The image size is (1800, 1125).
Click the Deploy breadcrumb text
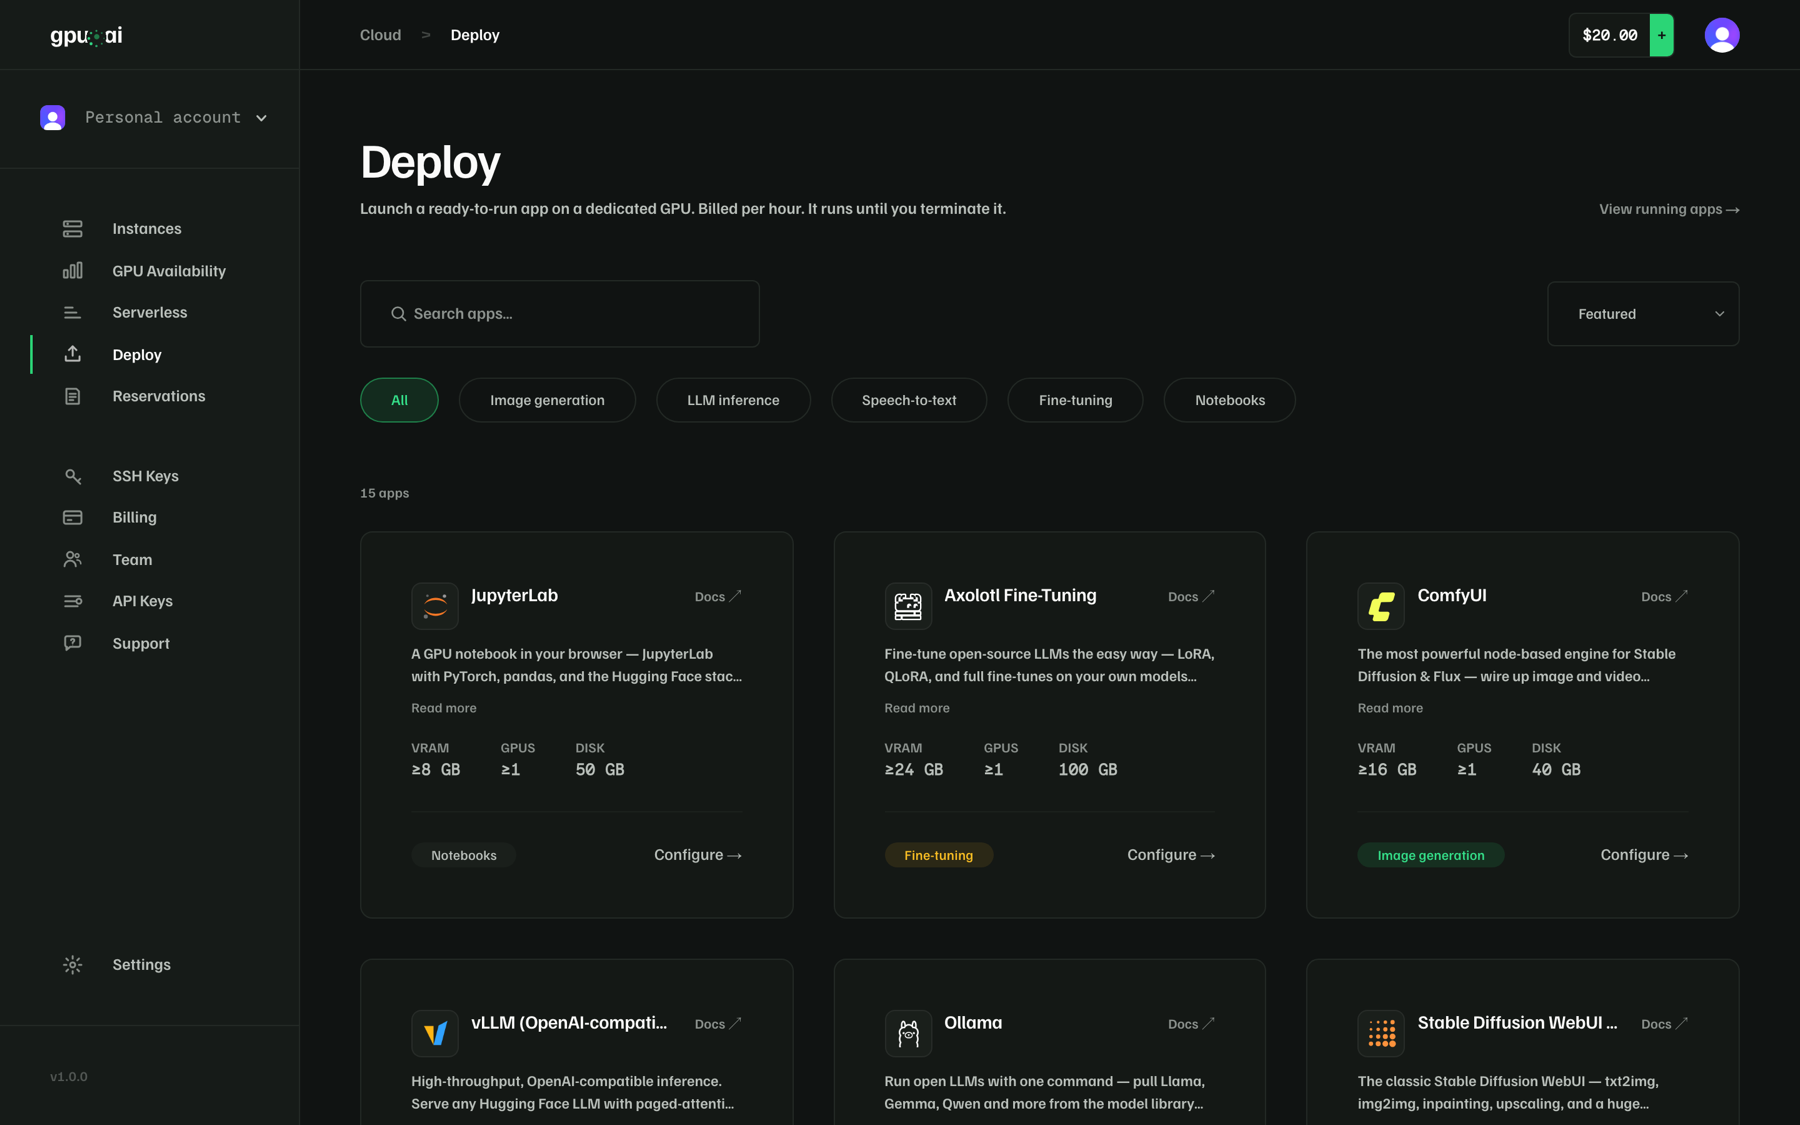click(475, 35)
